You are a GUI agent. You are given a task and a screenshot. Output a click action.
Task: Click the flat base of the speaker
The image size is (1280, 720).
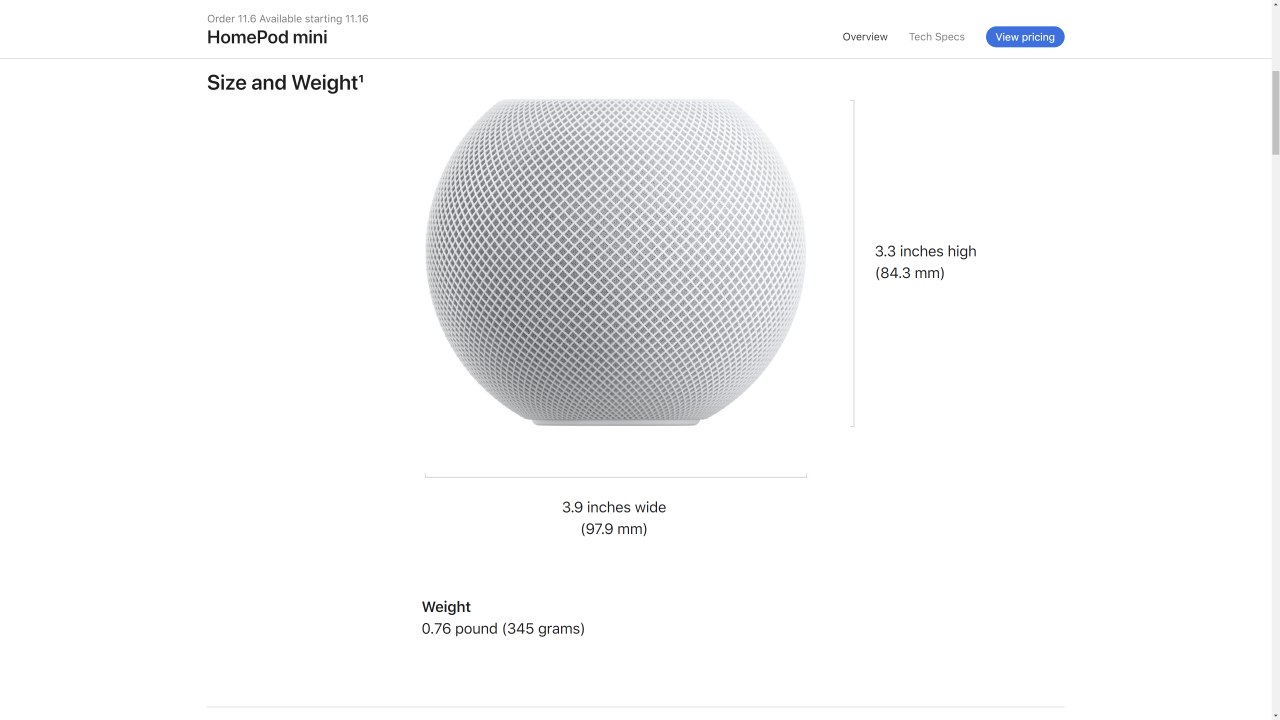pyautogui.click(x=616, y=423)
